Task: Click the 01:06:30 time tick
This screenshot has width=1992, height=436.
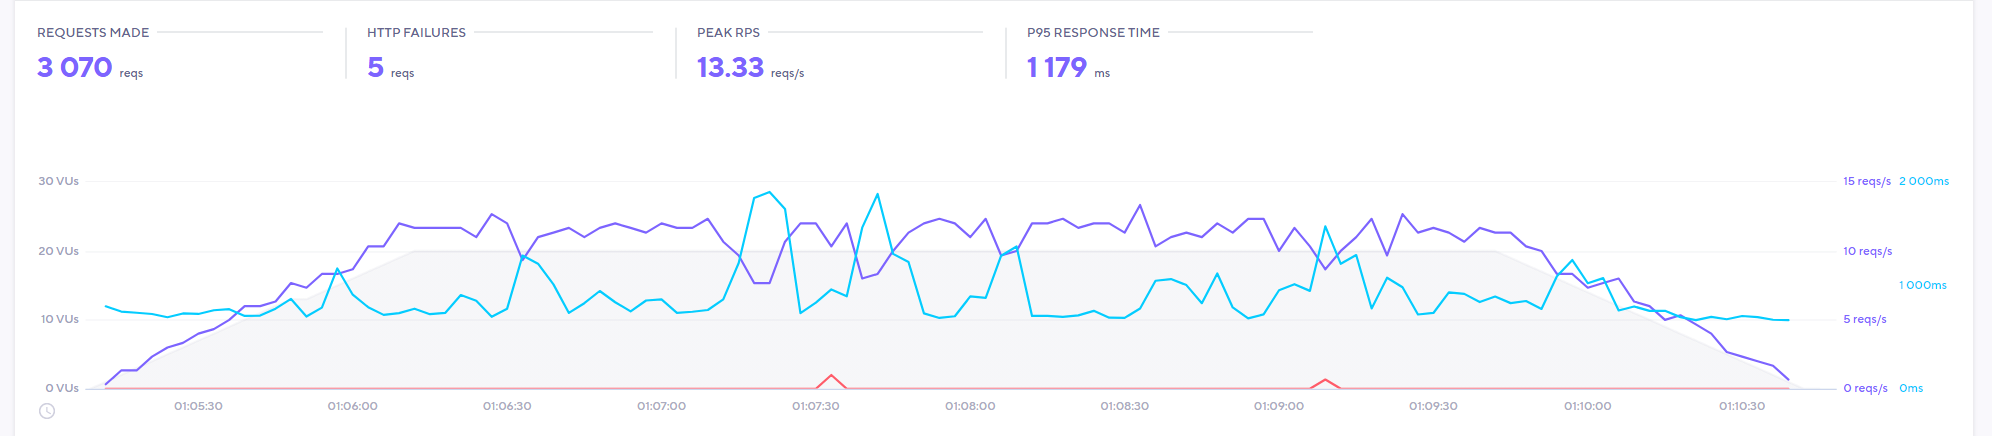Action: [507, 406]
